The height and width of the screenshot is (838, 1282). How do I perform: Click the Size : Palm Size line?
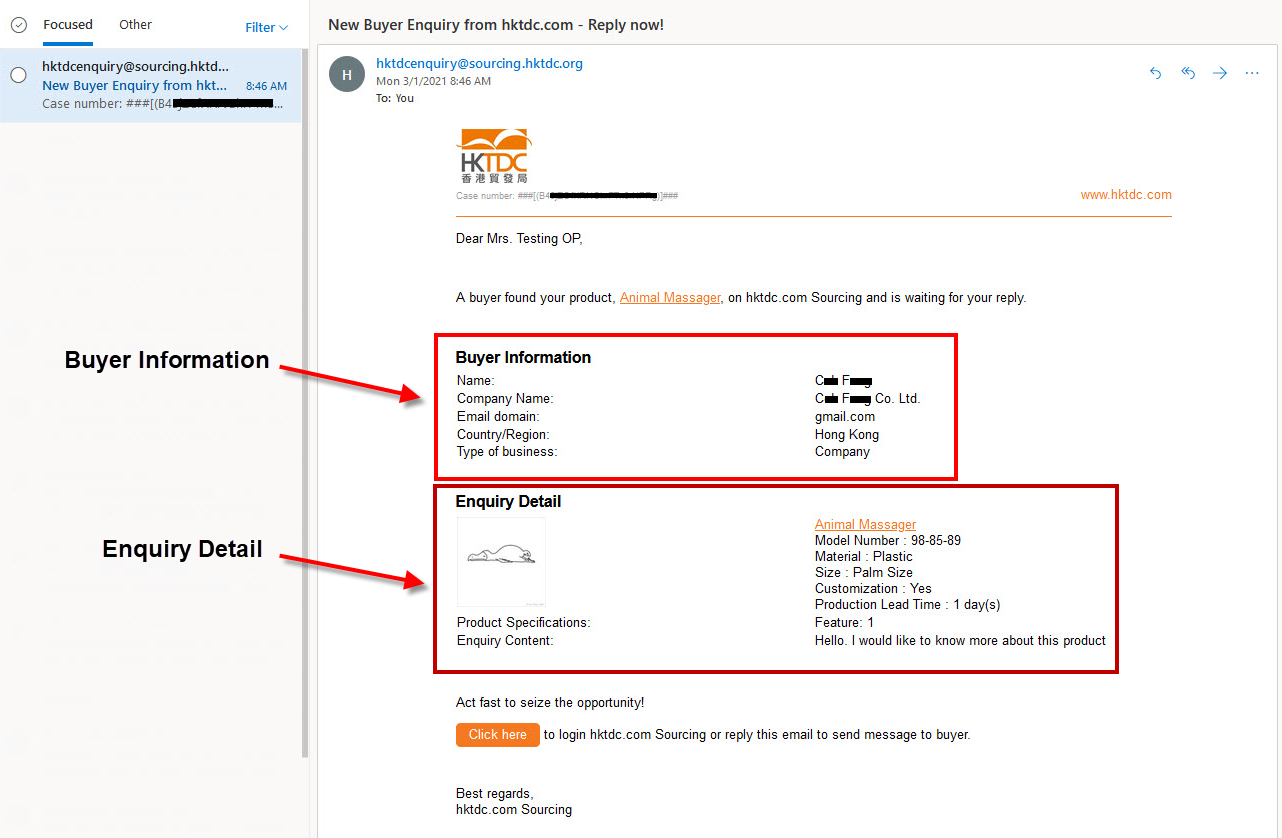click(x=864, y=573)
